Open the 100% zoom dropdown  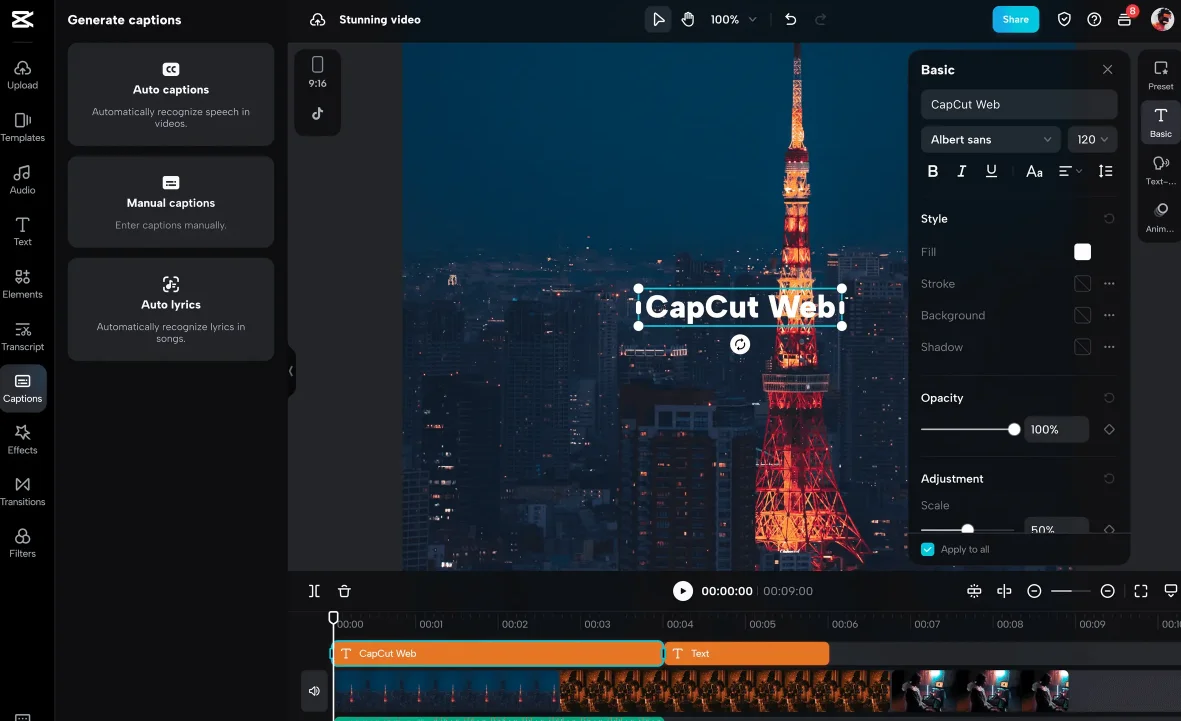click(x=733, y=20)
